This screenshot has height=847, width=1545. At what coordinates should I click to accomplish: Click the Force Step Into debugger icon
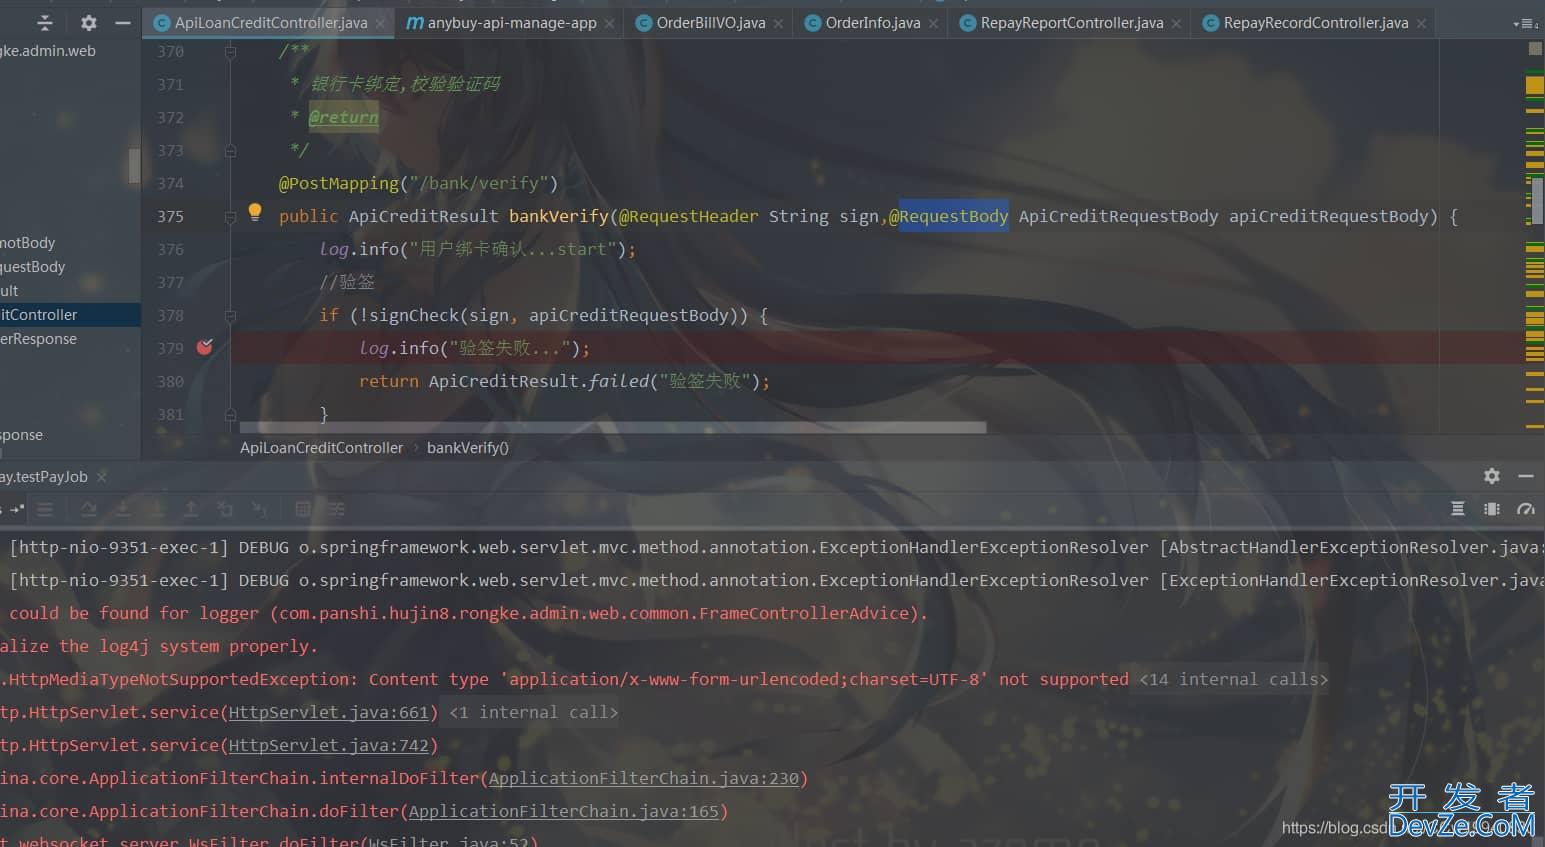coord(156,509)
